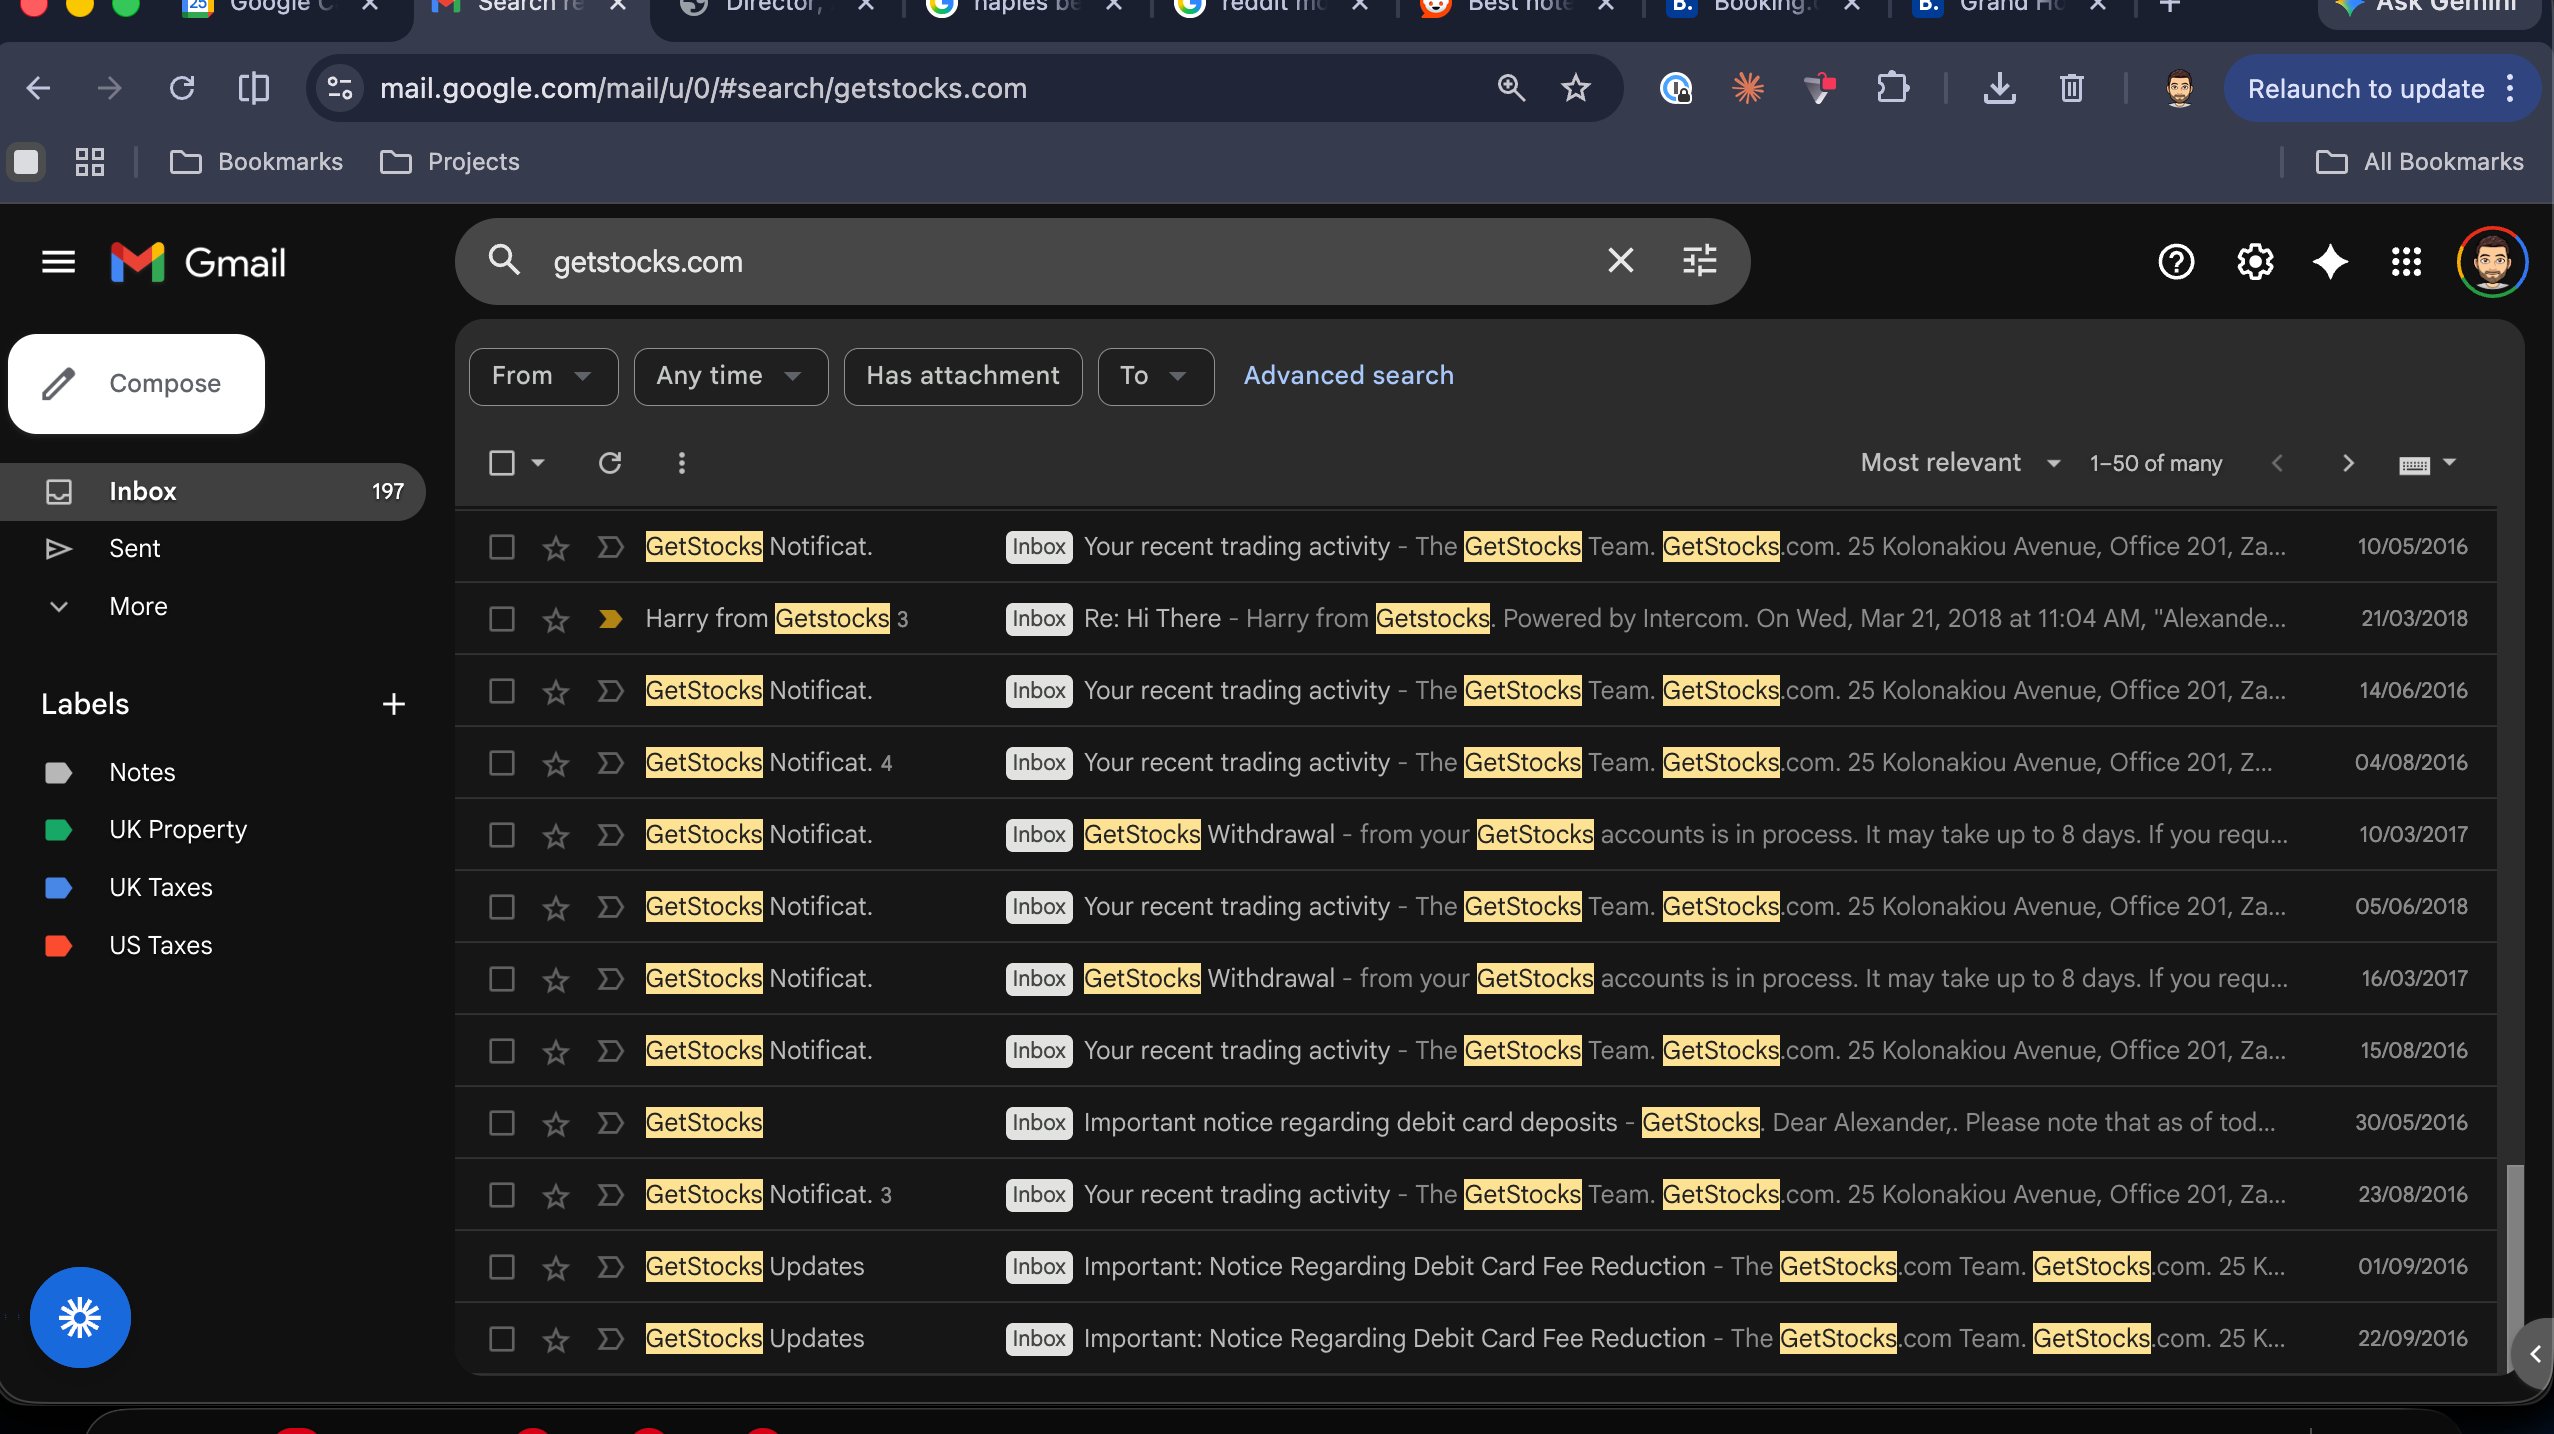Open advanced search options via sliders icon

click(1698, 260)
